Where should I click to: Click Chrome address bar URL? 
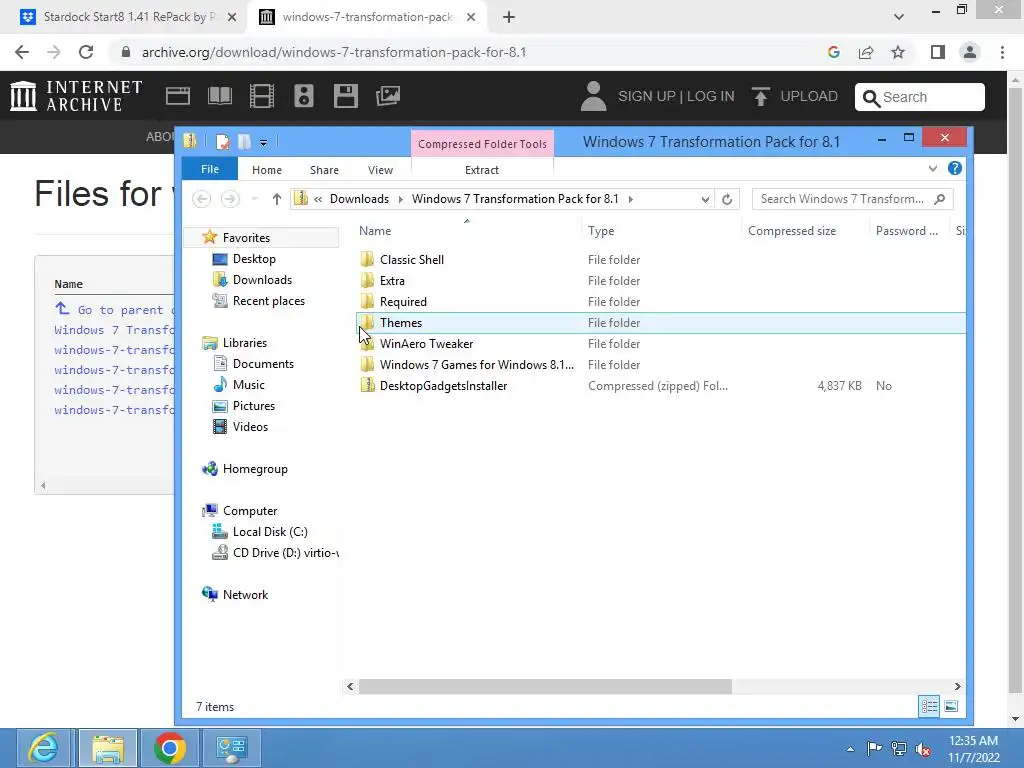click(x=334, y=52)
